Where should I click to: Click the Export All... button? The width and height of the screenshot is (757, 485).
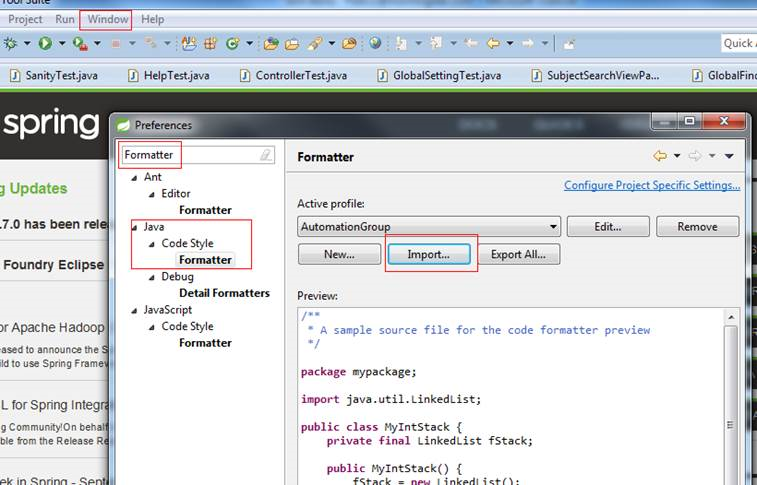click(519, 254)
